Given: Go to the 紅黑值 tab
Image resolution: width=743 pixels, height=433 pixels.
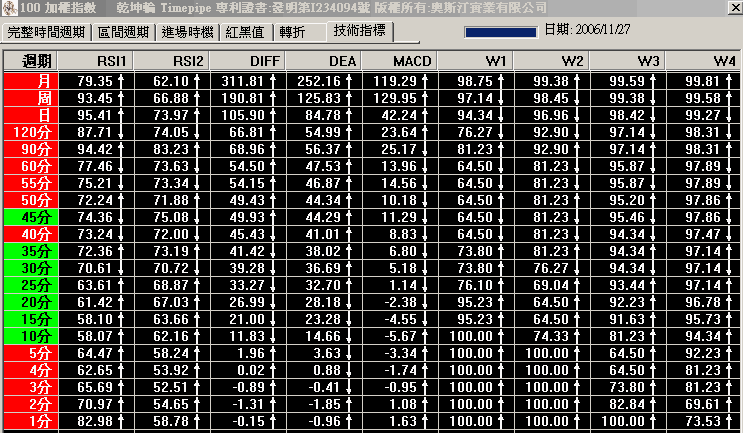Looking at the screenshot, I should pos(246,32).
